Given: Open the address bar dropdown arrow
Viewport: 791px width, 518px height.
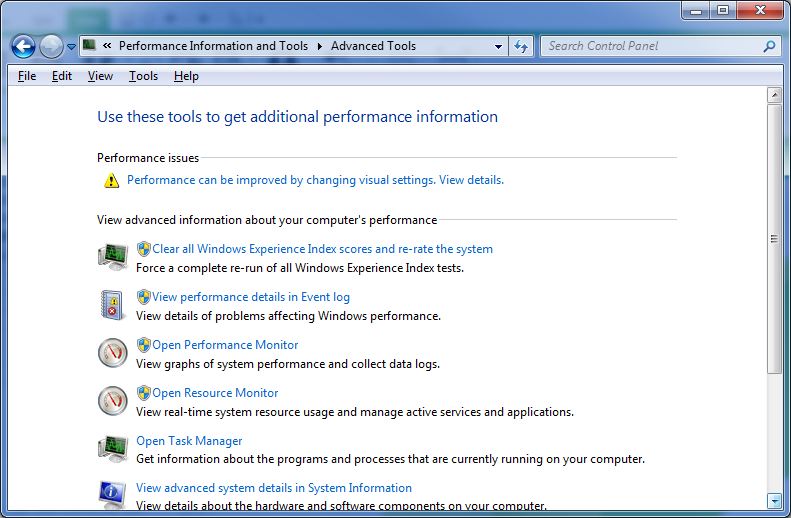Looking at the screenshot, I should tap(499, 46).
